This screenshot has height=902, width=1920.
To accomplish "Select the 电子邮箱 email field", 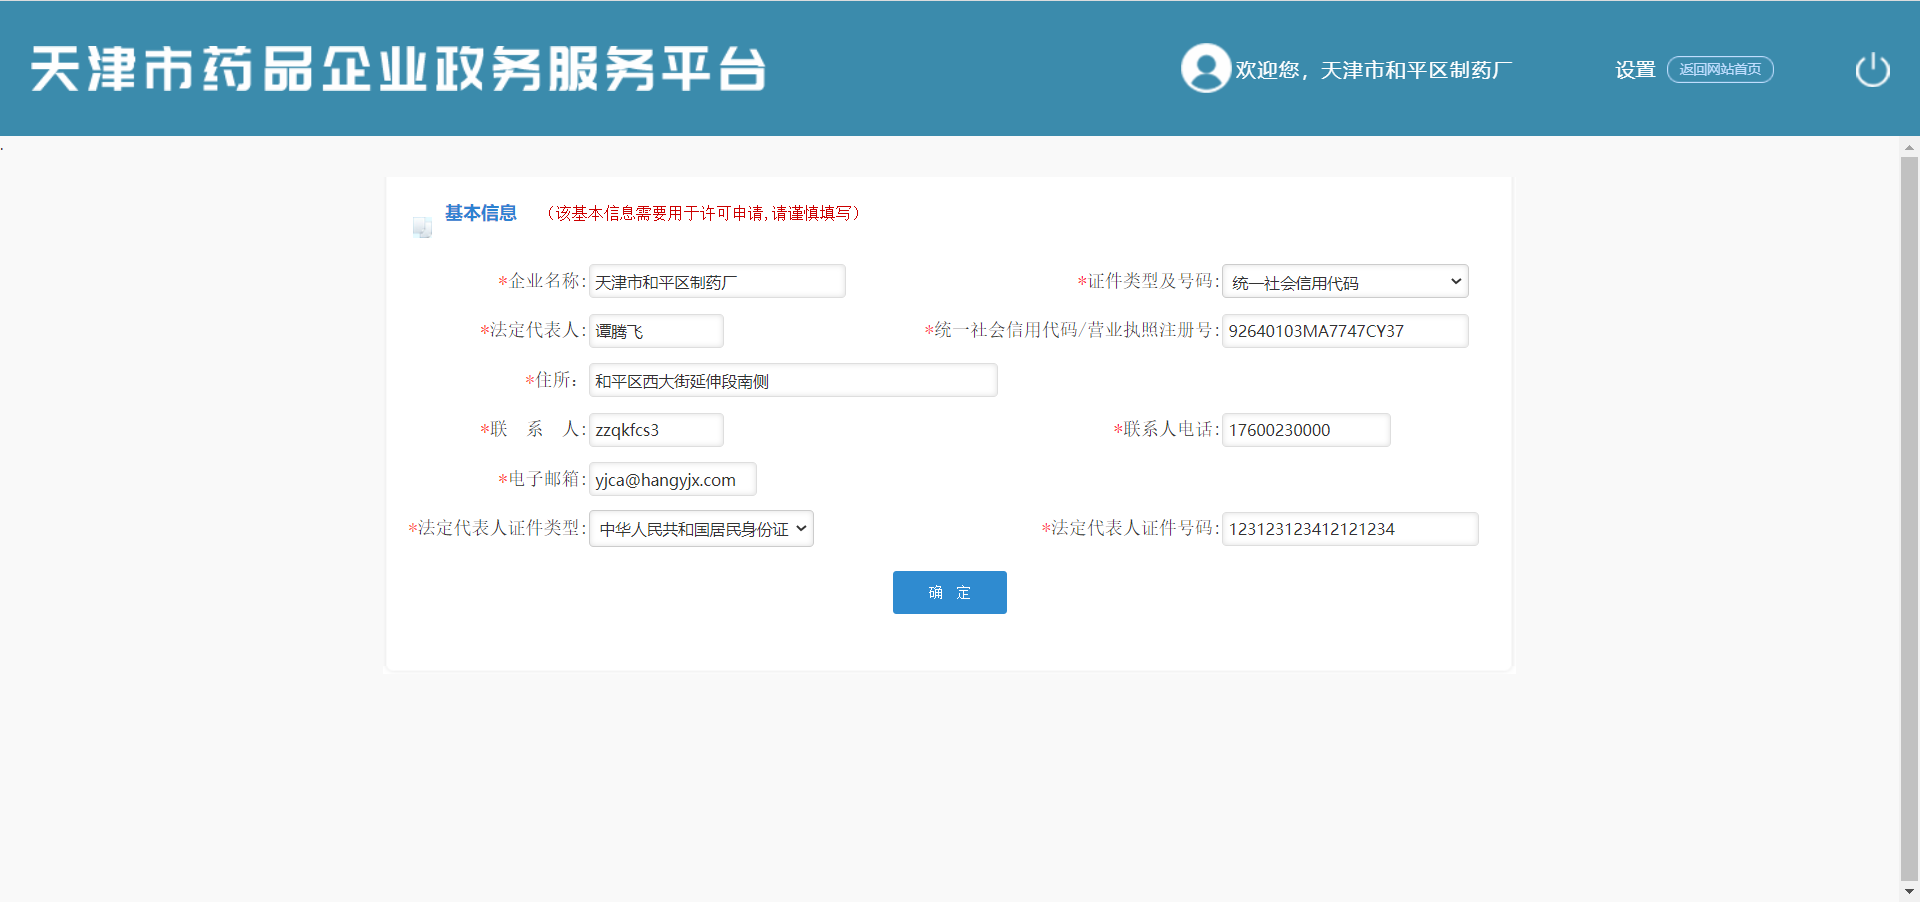I will [672, 480].
